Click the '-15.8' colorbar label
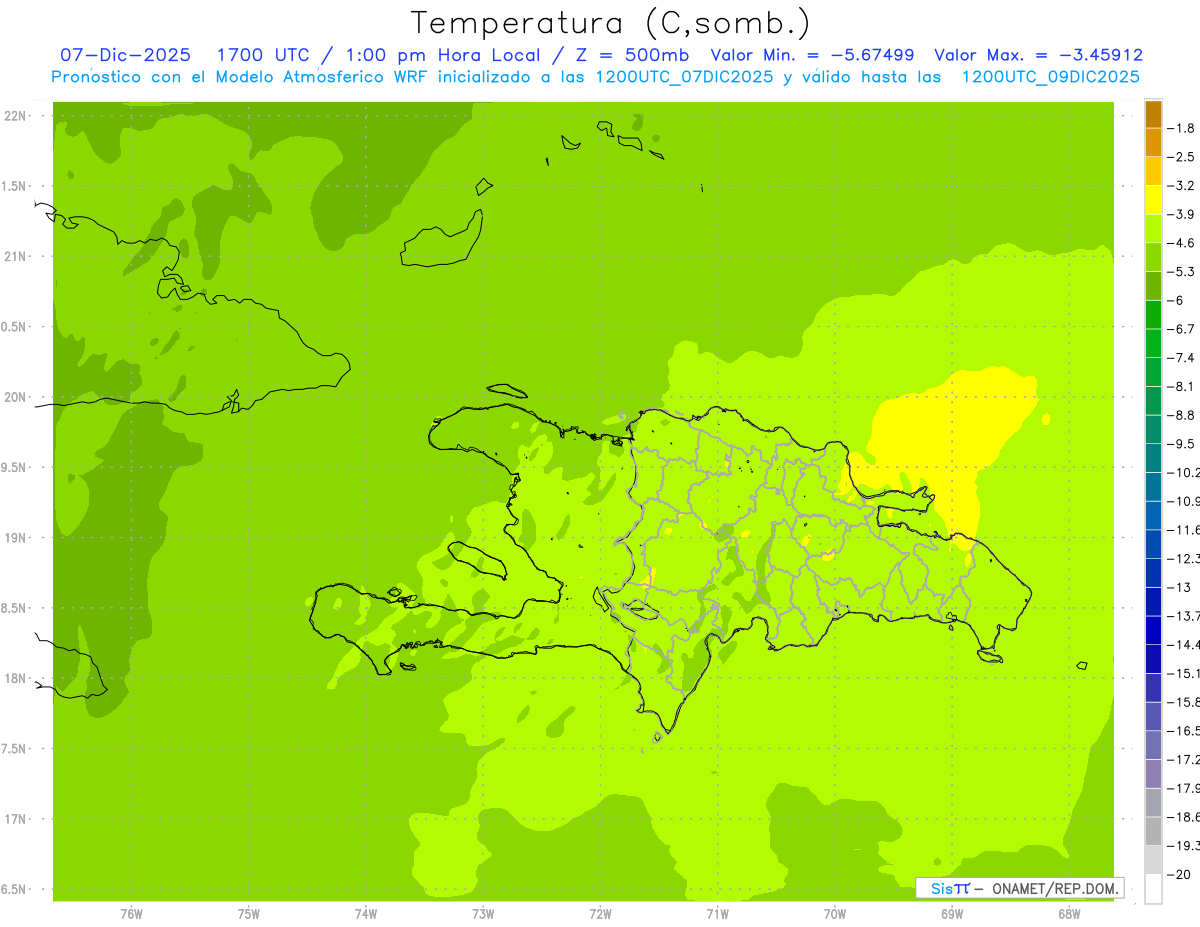The width and height of the screenshot is (1200, 927). (x=1183, y=702)
